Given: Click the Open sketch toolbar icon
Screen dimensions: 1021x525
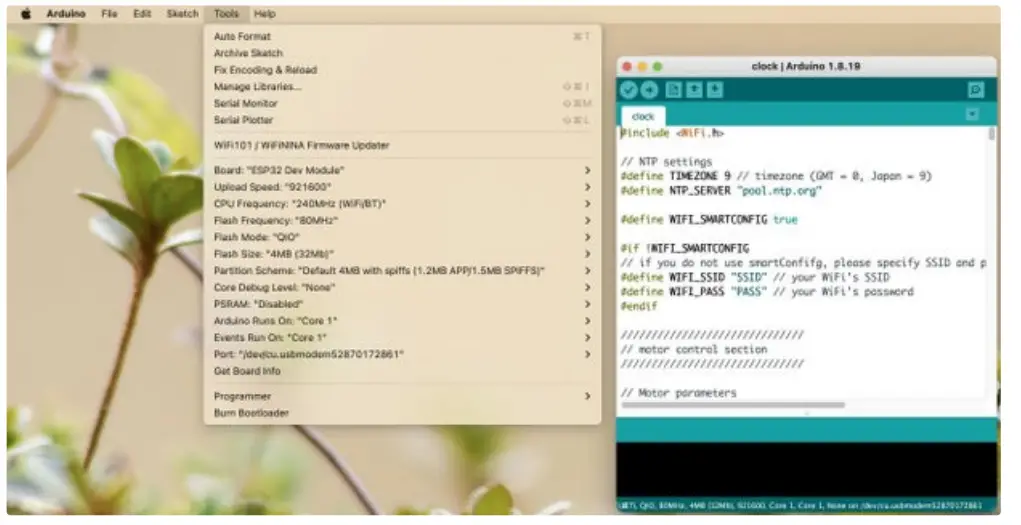Looking at the screenshot, I should click(694, 90).
